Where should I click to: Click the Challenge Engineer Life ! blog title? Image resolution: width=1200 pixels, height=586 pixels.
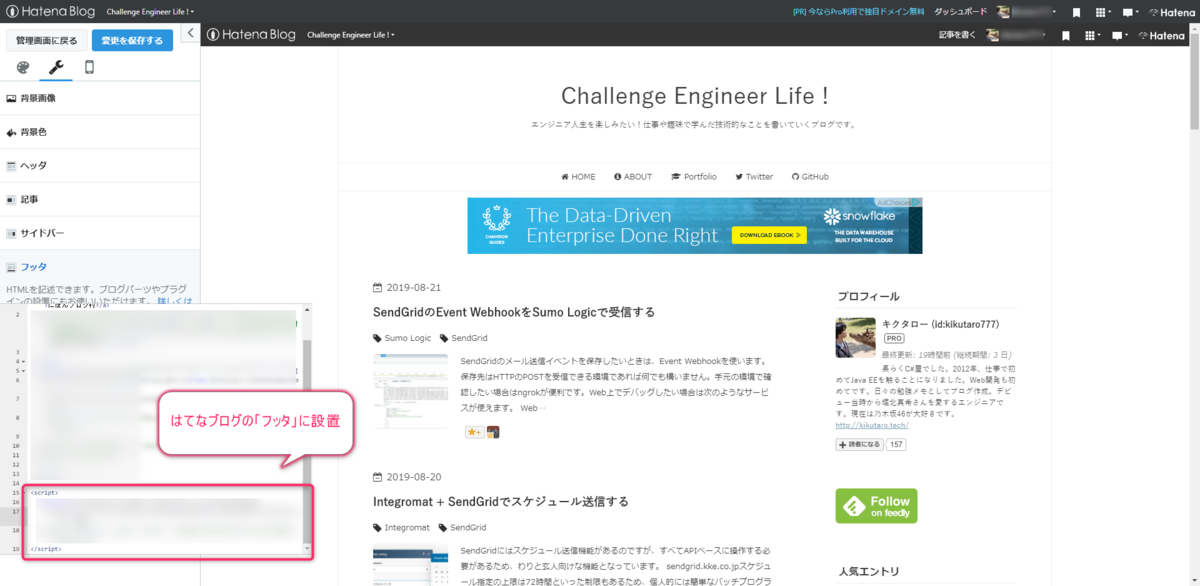(695, 96)
